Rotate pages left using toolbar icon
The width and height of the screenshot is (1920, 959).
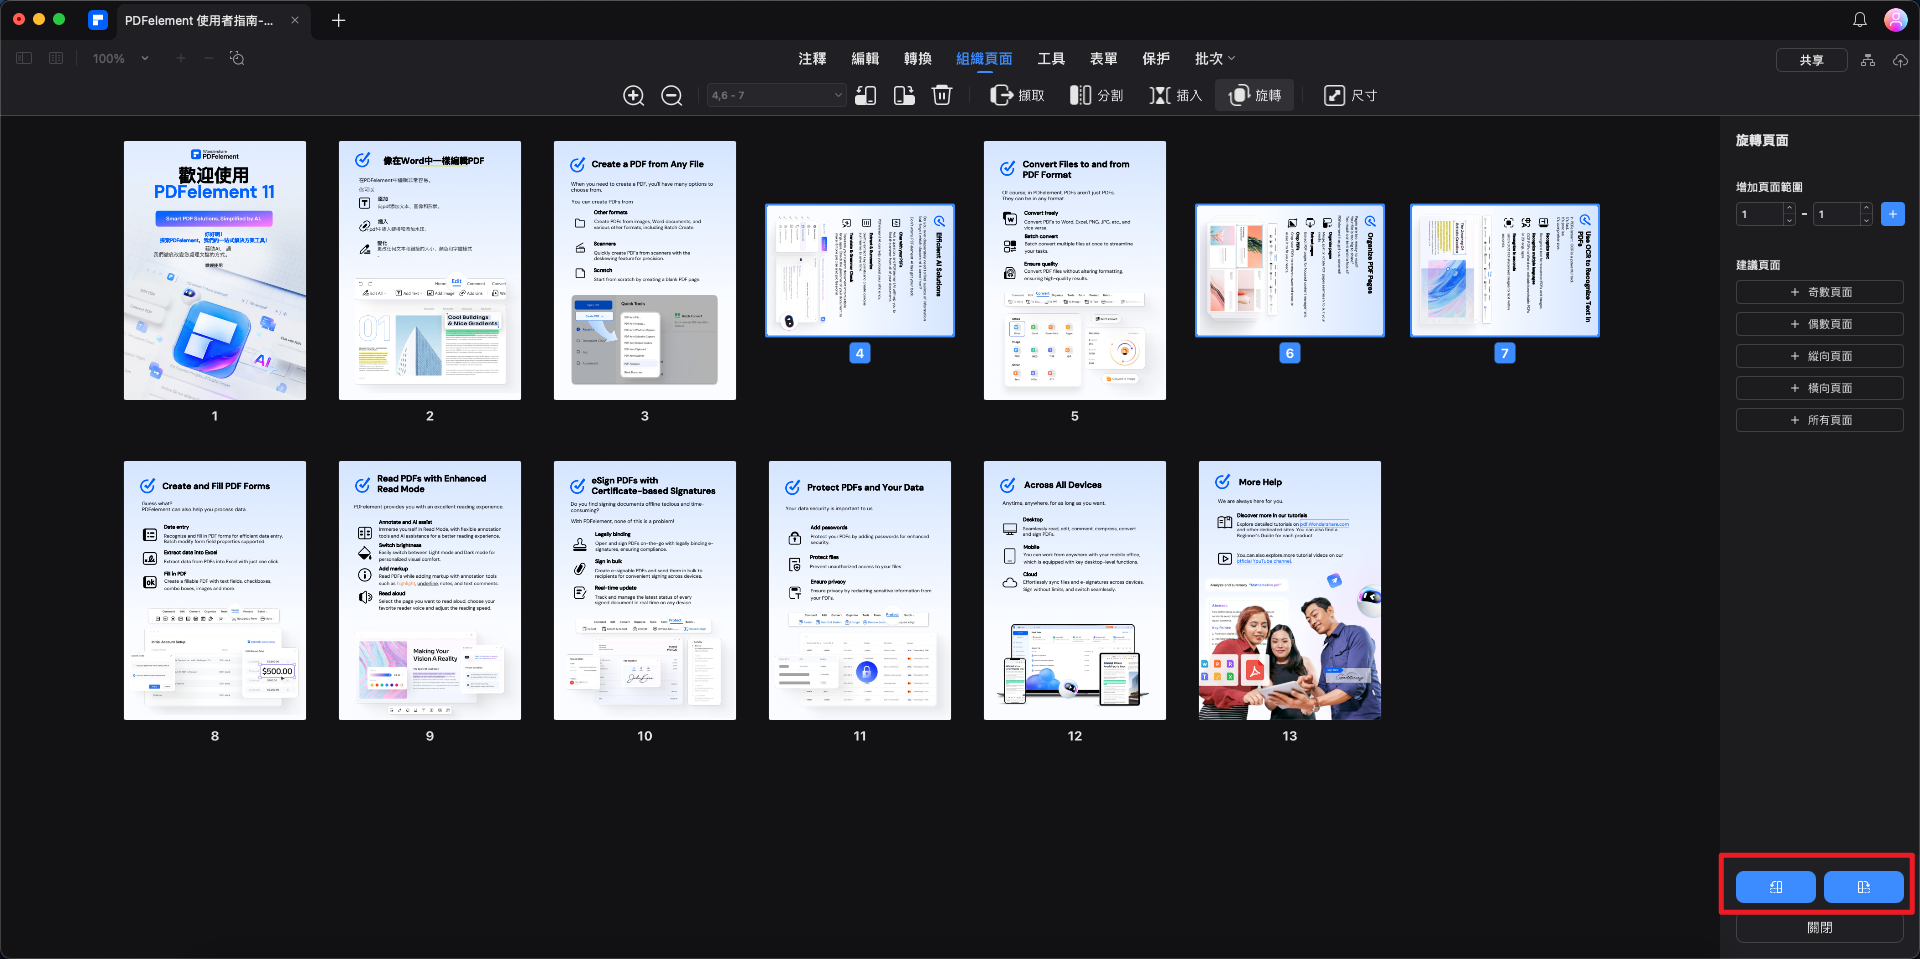(x=866, y=95)
